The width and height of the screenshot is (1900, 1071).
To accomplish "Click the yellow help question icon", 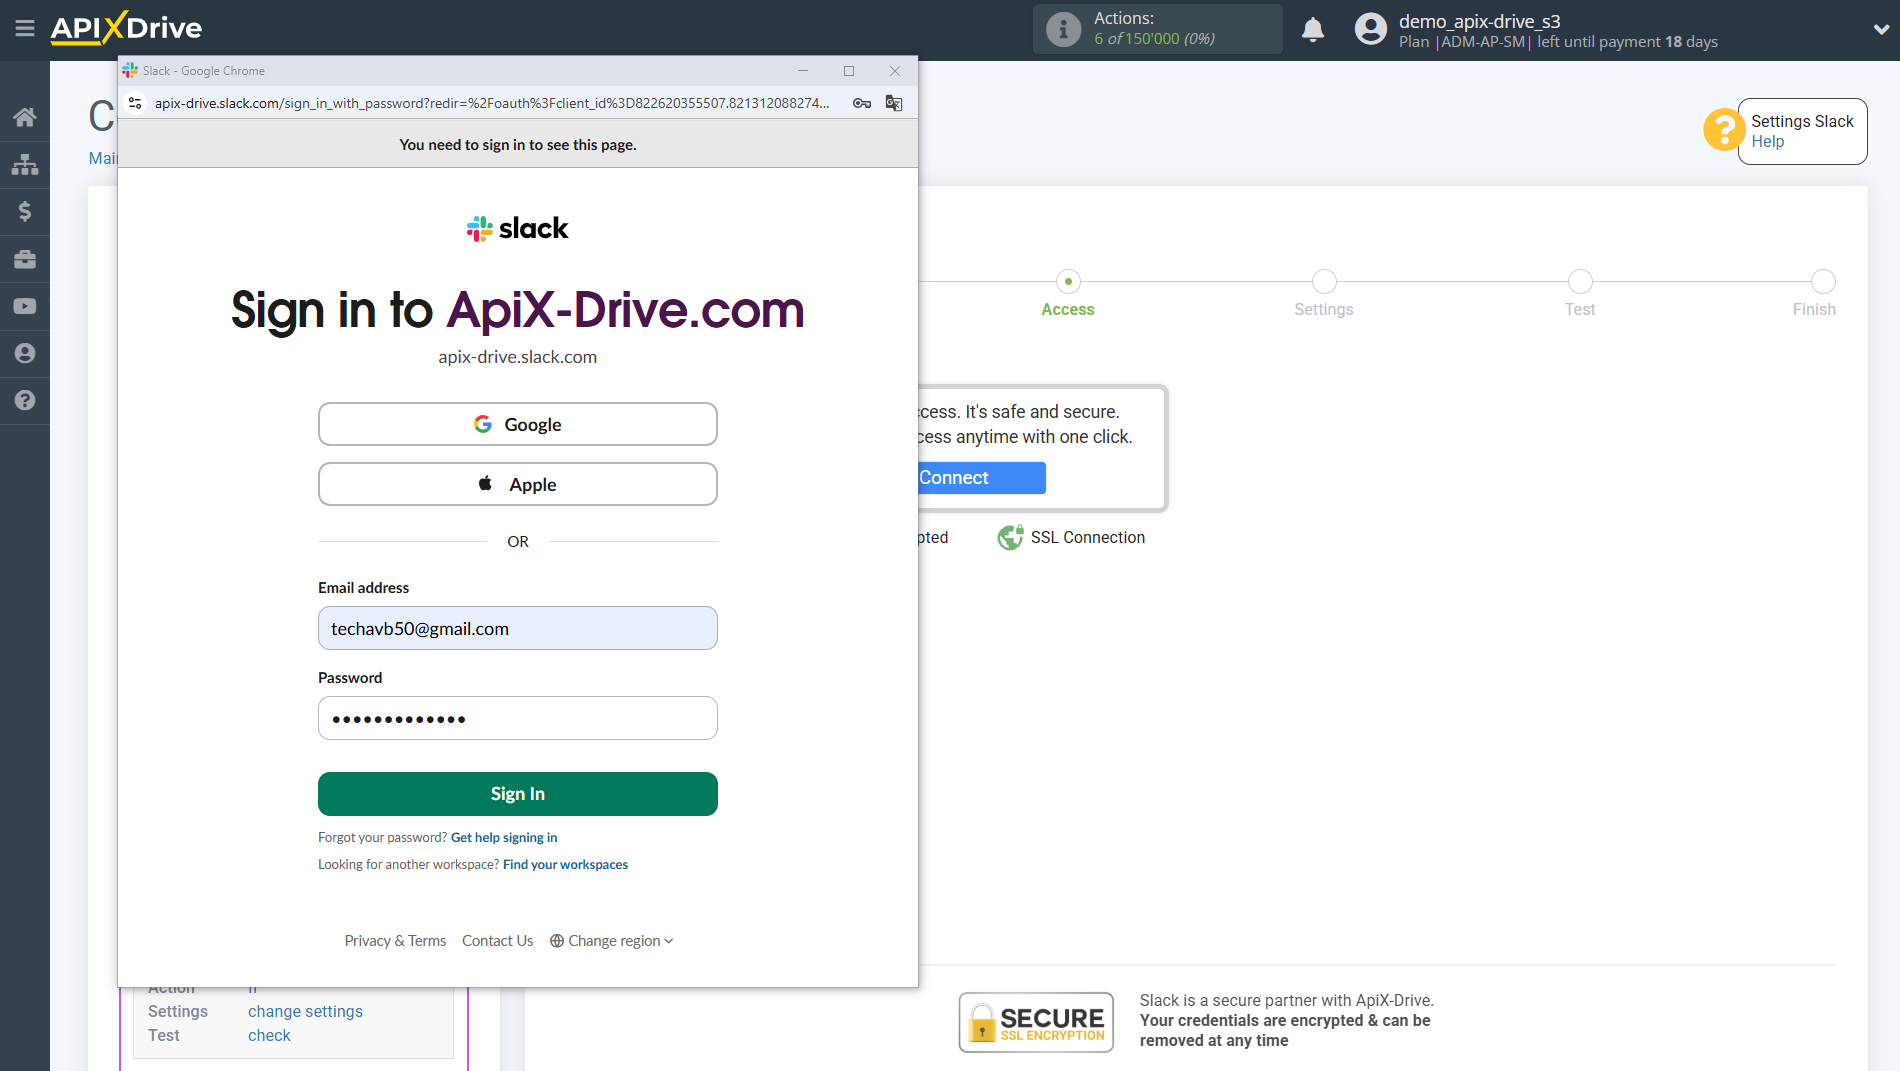I will coord(1724,130).
